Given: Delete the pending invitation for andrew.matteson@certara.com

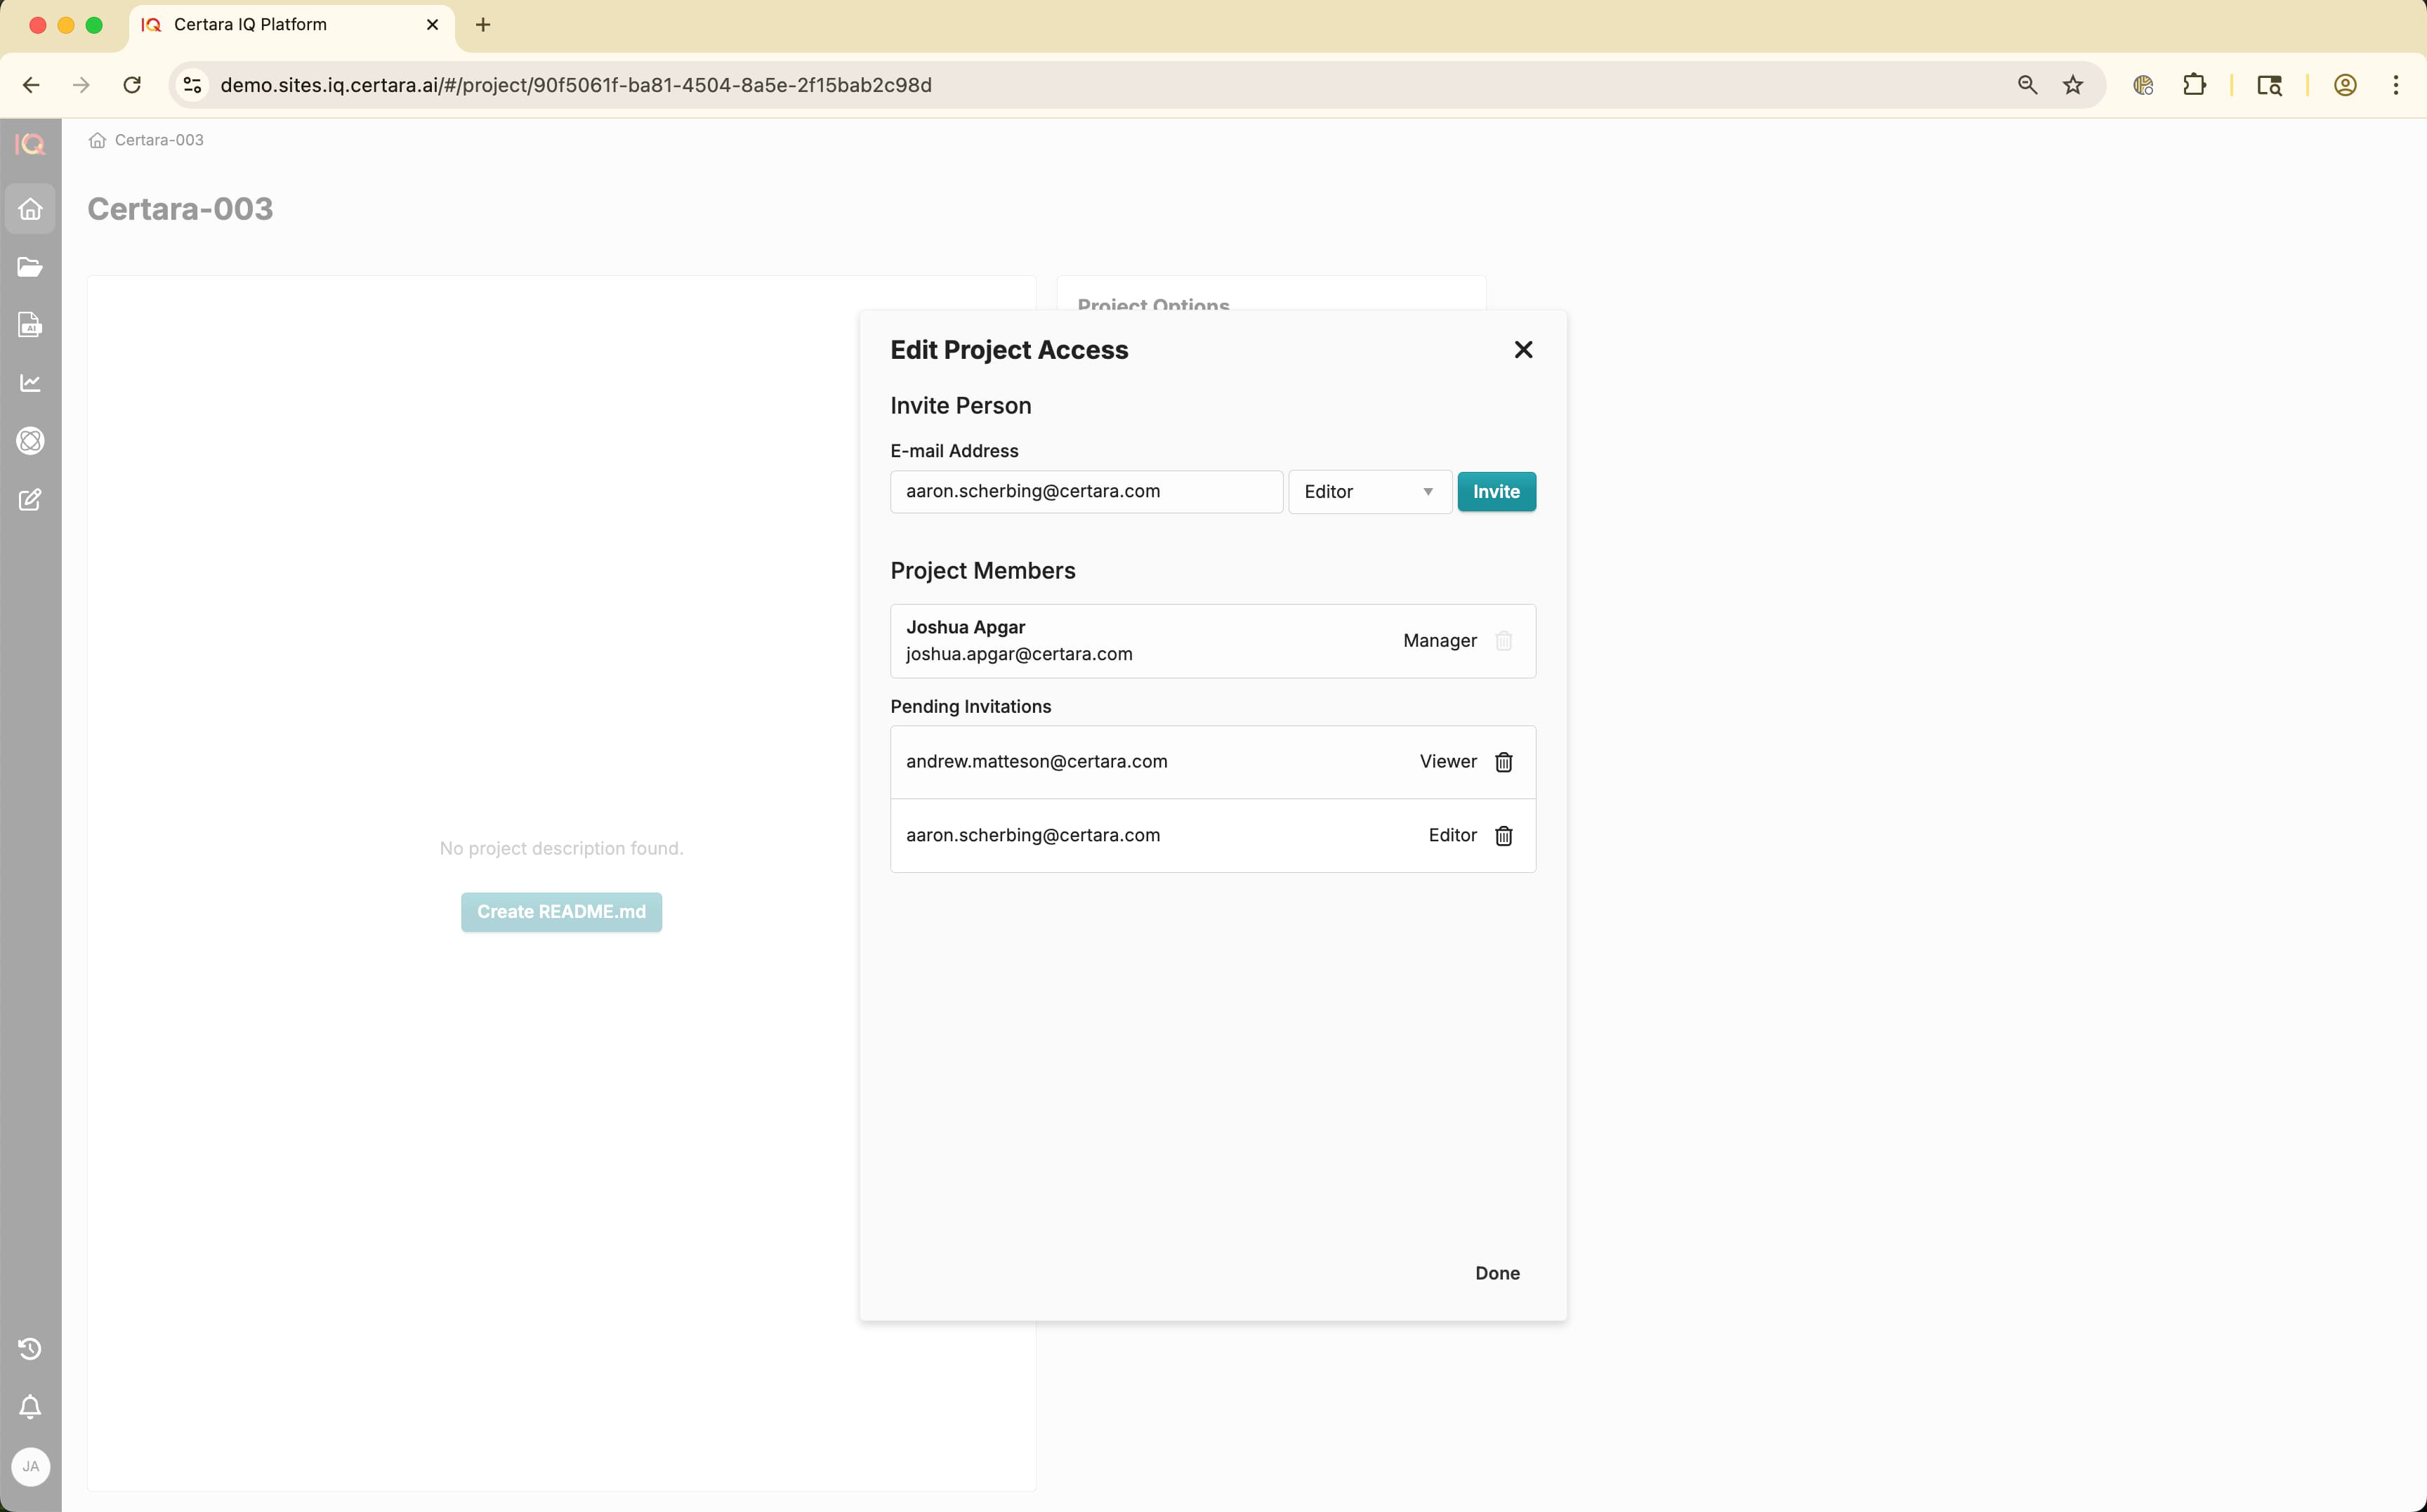Looking at the screenshot, I should 1503,761.
